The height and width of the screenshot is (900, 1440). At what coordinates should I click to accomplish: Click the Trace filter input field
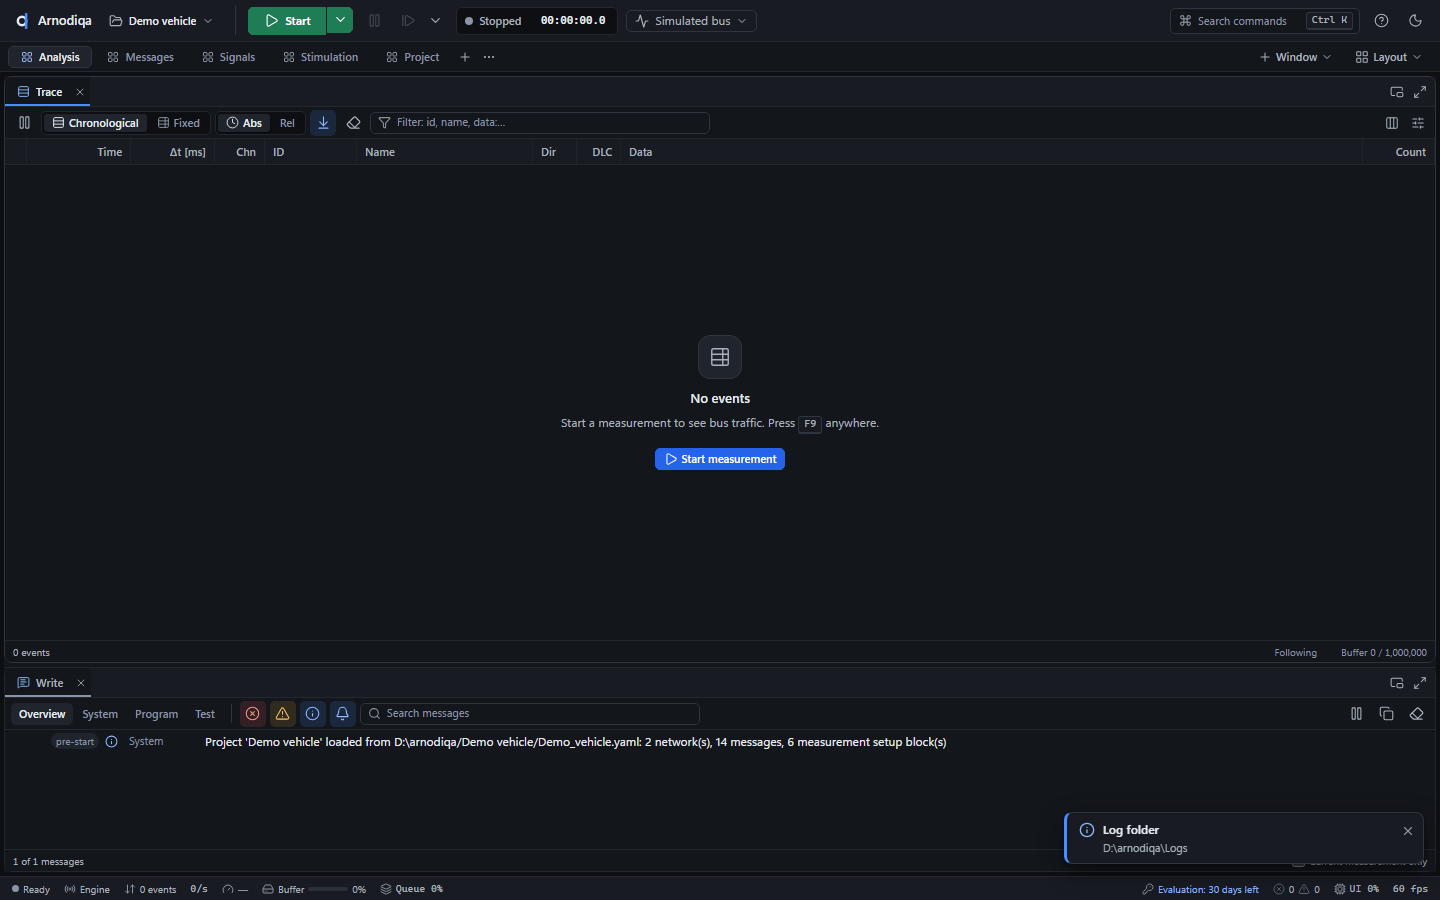(540, 123)
